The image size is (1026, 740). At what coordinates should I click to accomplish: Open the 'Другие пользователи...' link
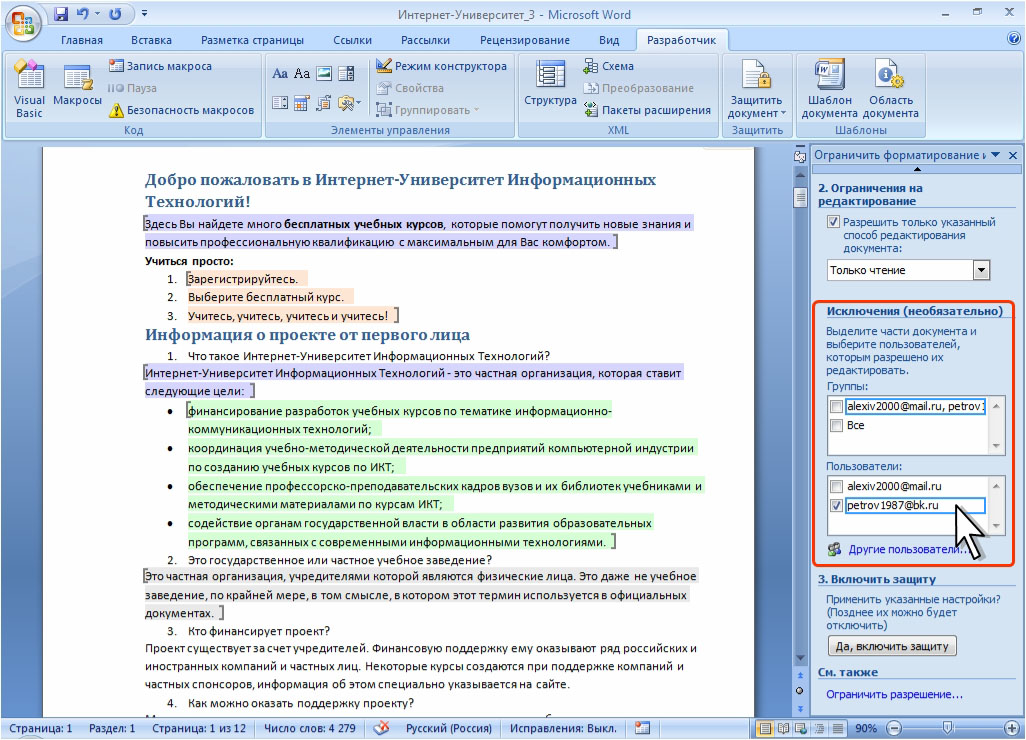tap(908, 549)
